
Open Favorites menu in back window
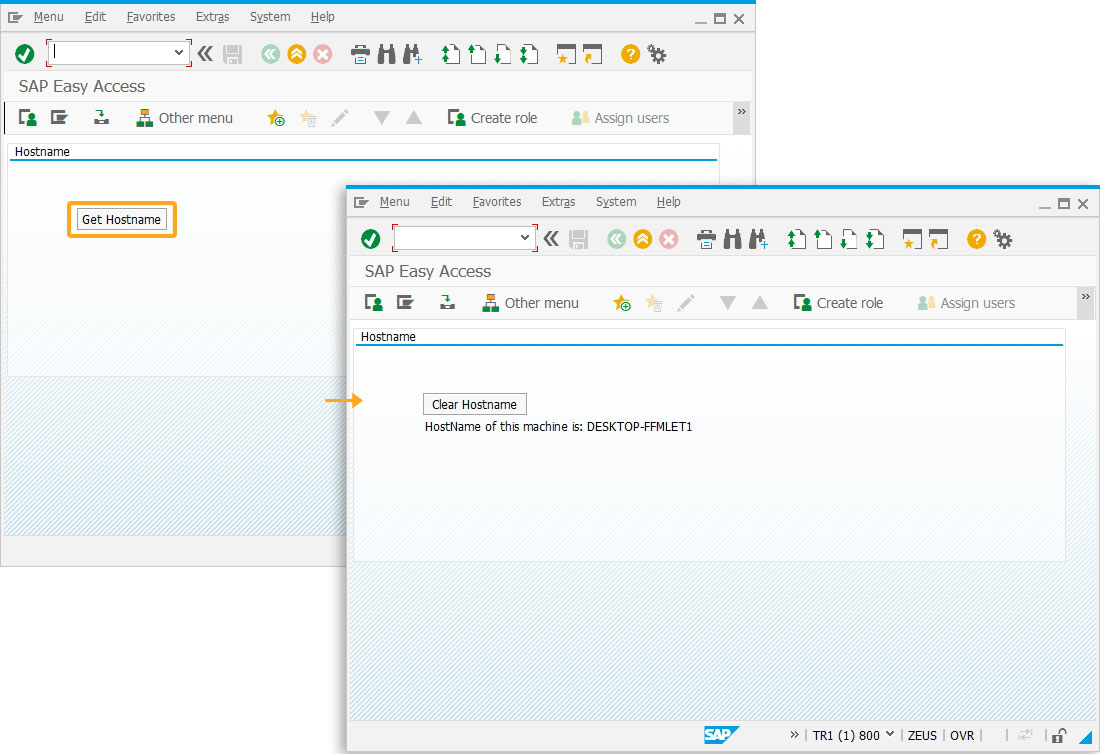[x=151, y=17]
